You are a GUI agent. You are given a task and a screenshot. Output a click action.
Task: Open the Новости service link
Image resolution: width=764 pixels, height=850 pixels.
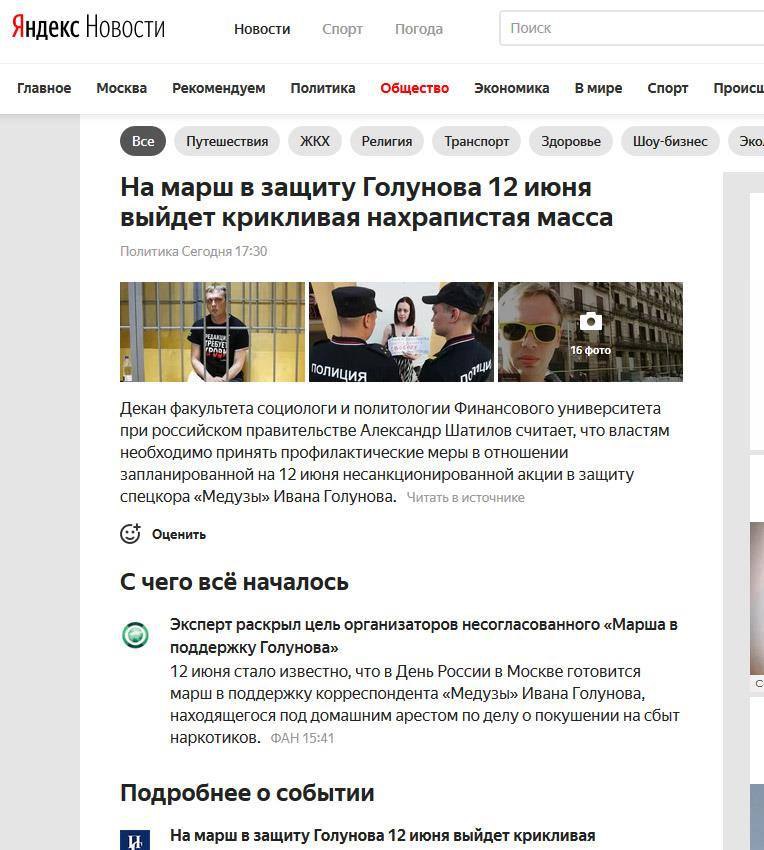click(262, 29)
